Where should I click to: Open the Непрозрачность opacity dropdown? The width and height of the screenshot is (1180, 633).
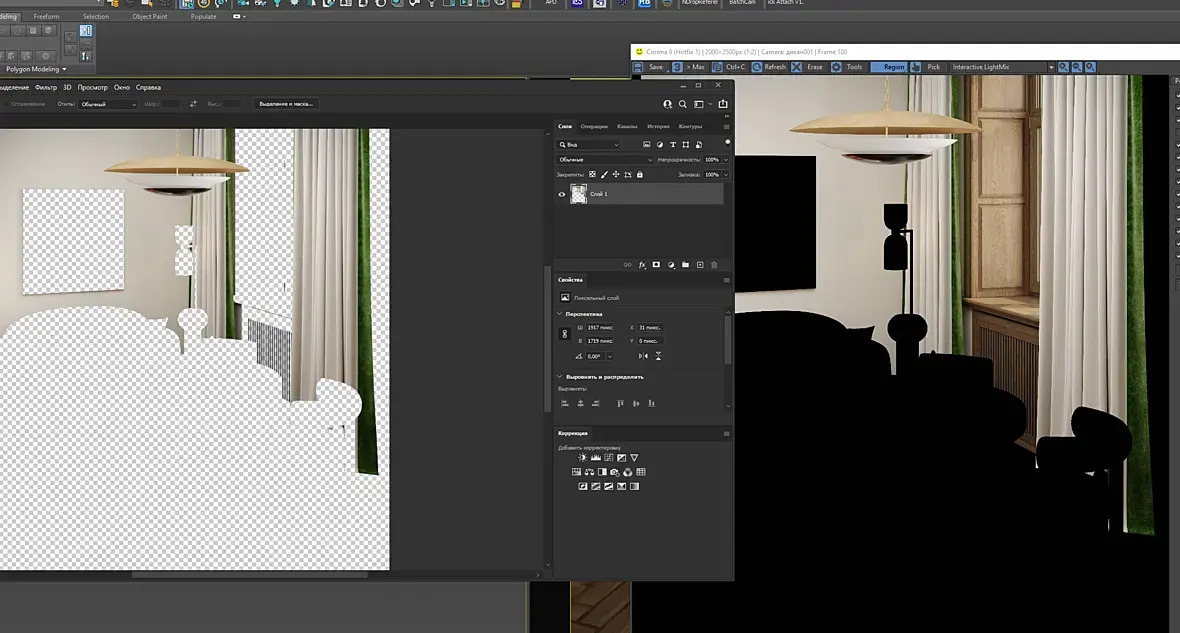[x=725, y=160]
